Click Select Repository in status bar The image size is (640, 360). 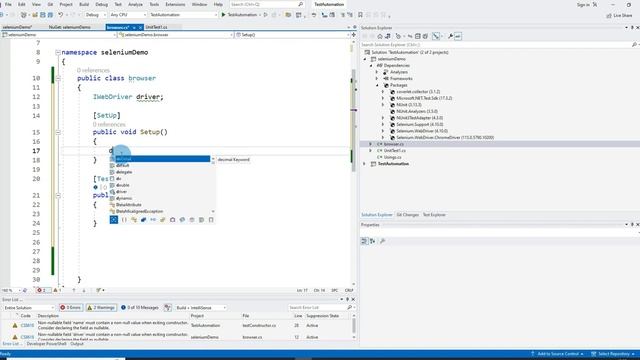pyautogui.click(x=613, y=354)
